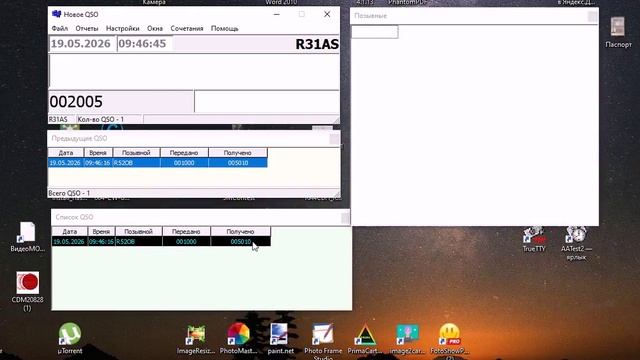Launch PrimaCart desktop shortcut
The height and width of the screenshot is (360, 640).
[x=365, y=339]
